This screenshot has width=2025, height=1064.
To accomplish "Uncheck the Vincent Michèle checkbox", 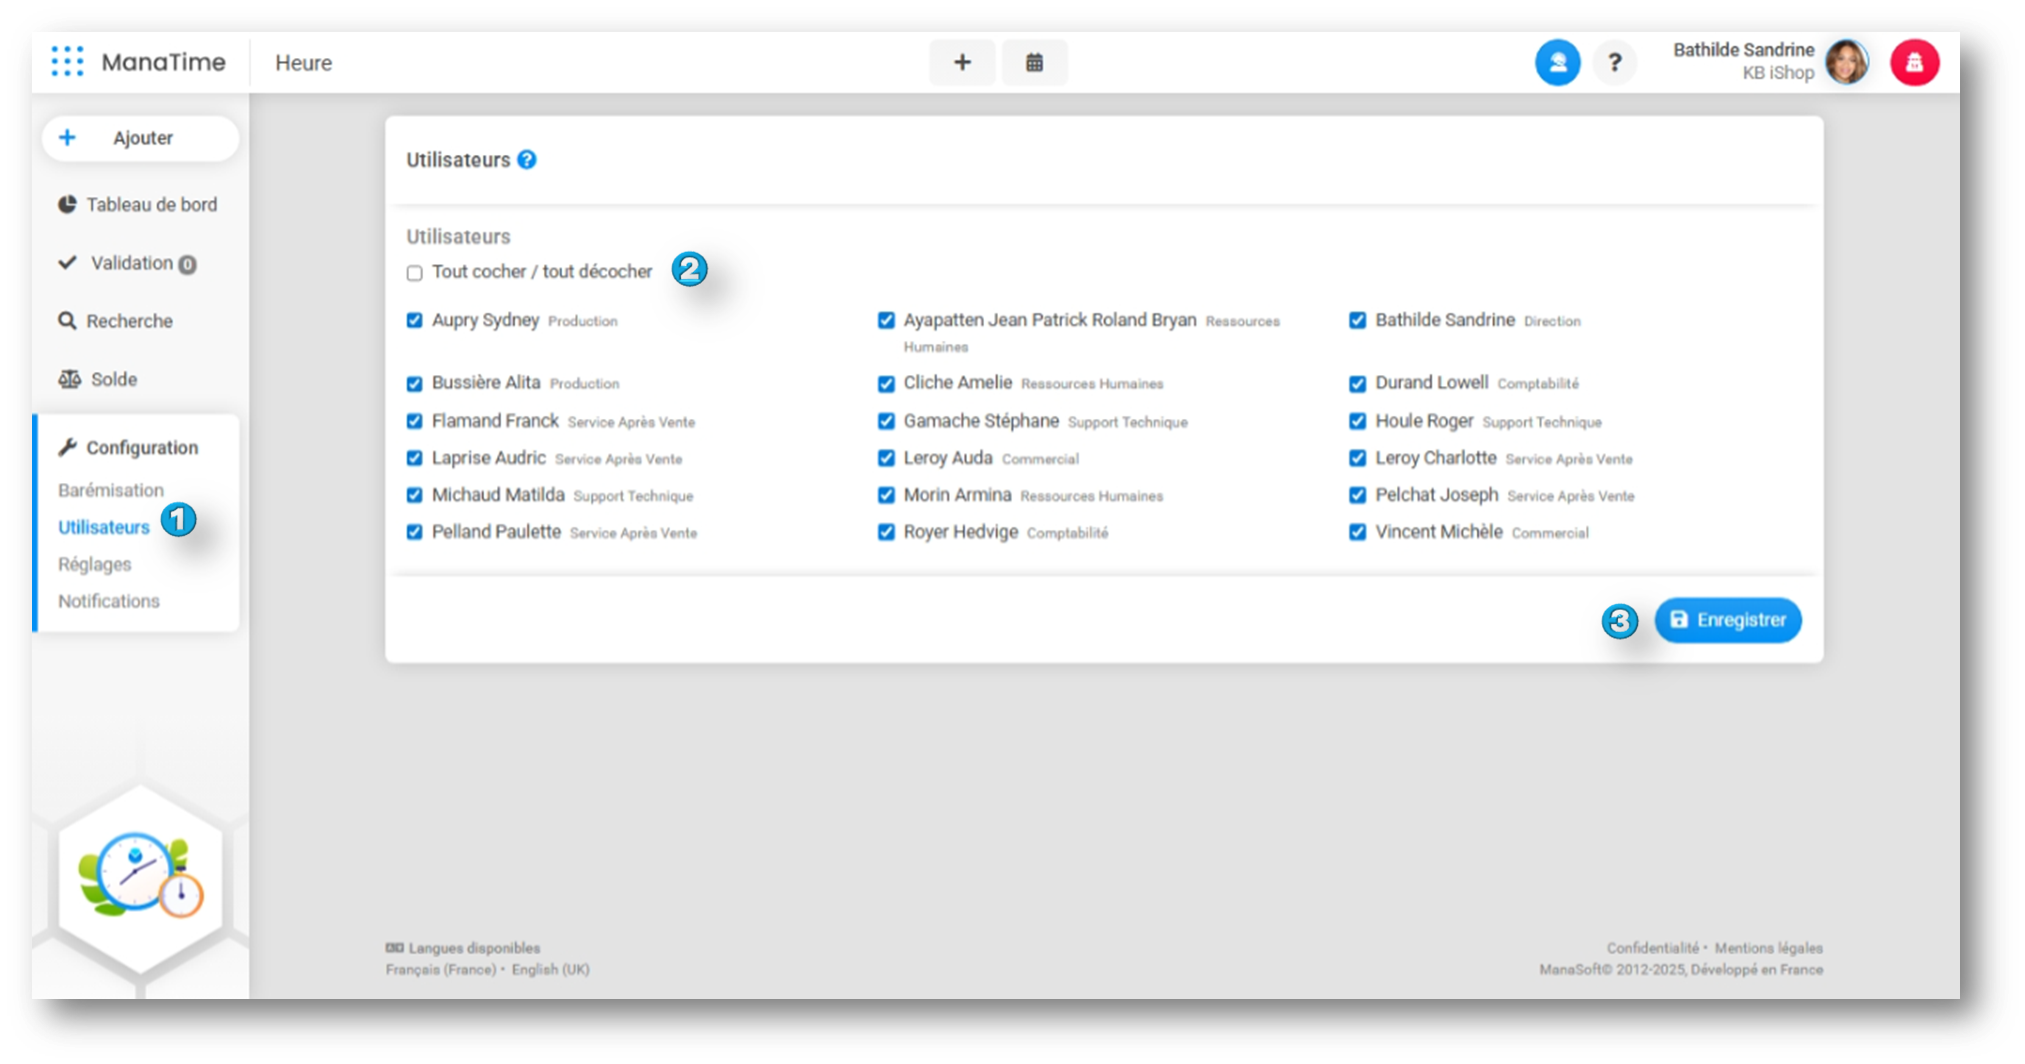I will (x=1357, y=533).
